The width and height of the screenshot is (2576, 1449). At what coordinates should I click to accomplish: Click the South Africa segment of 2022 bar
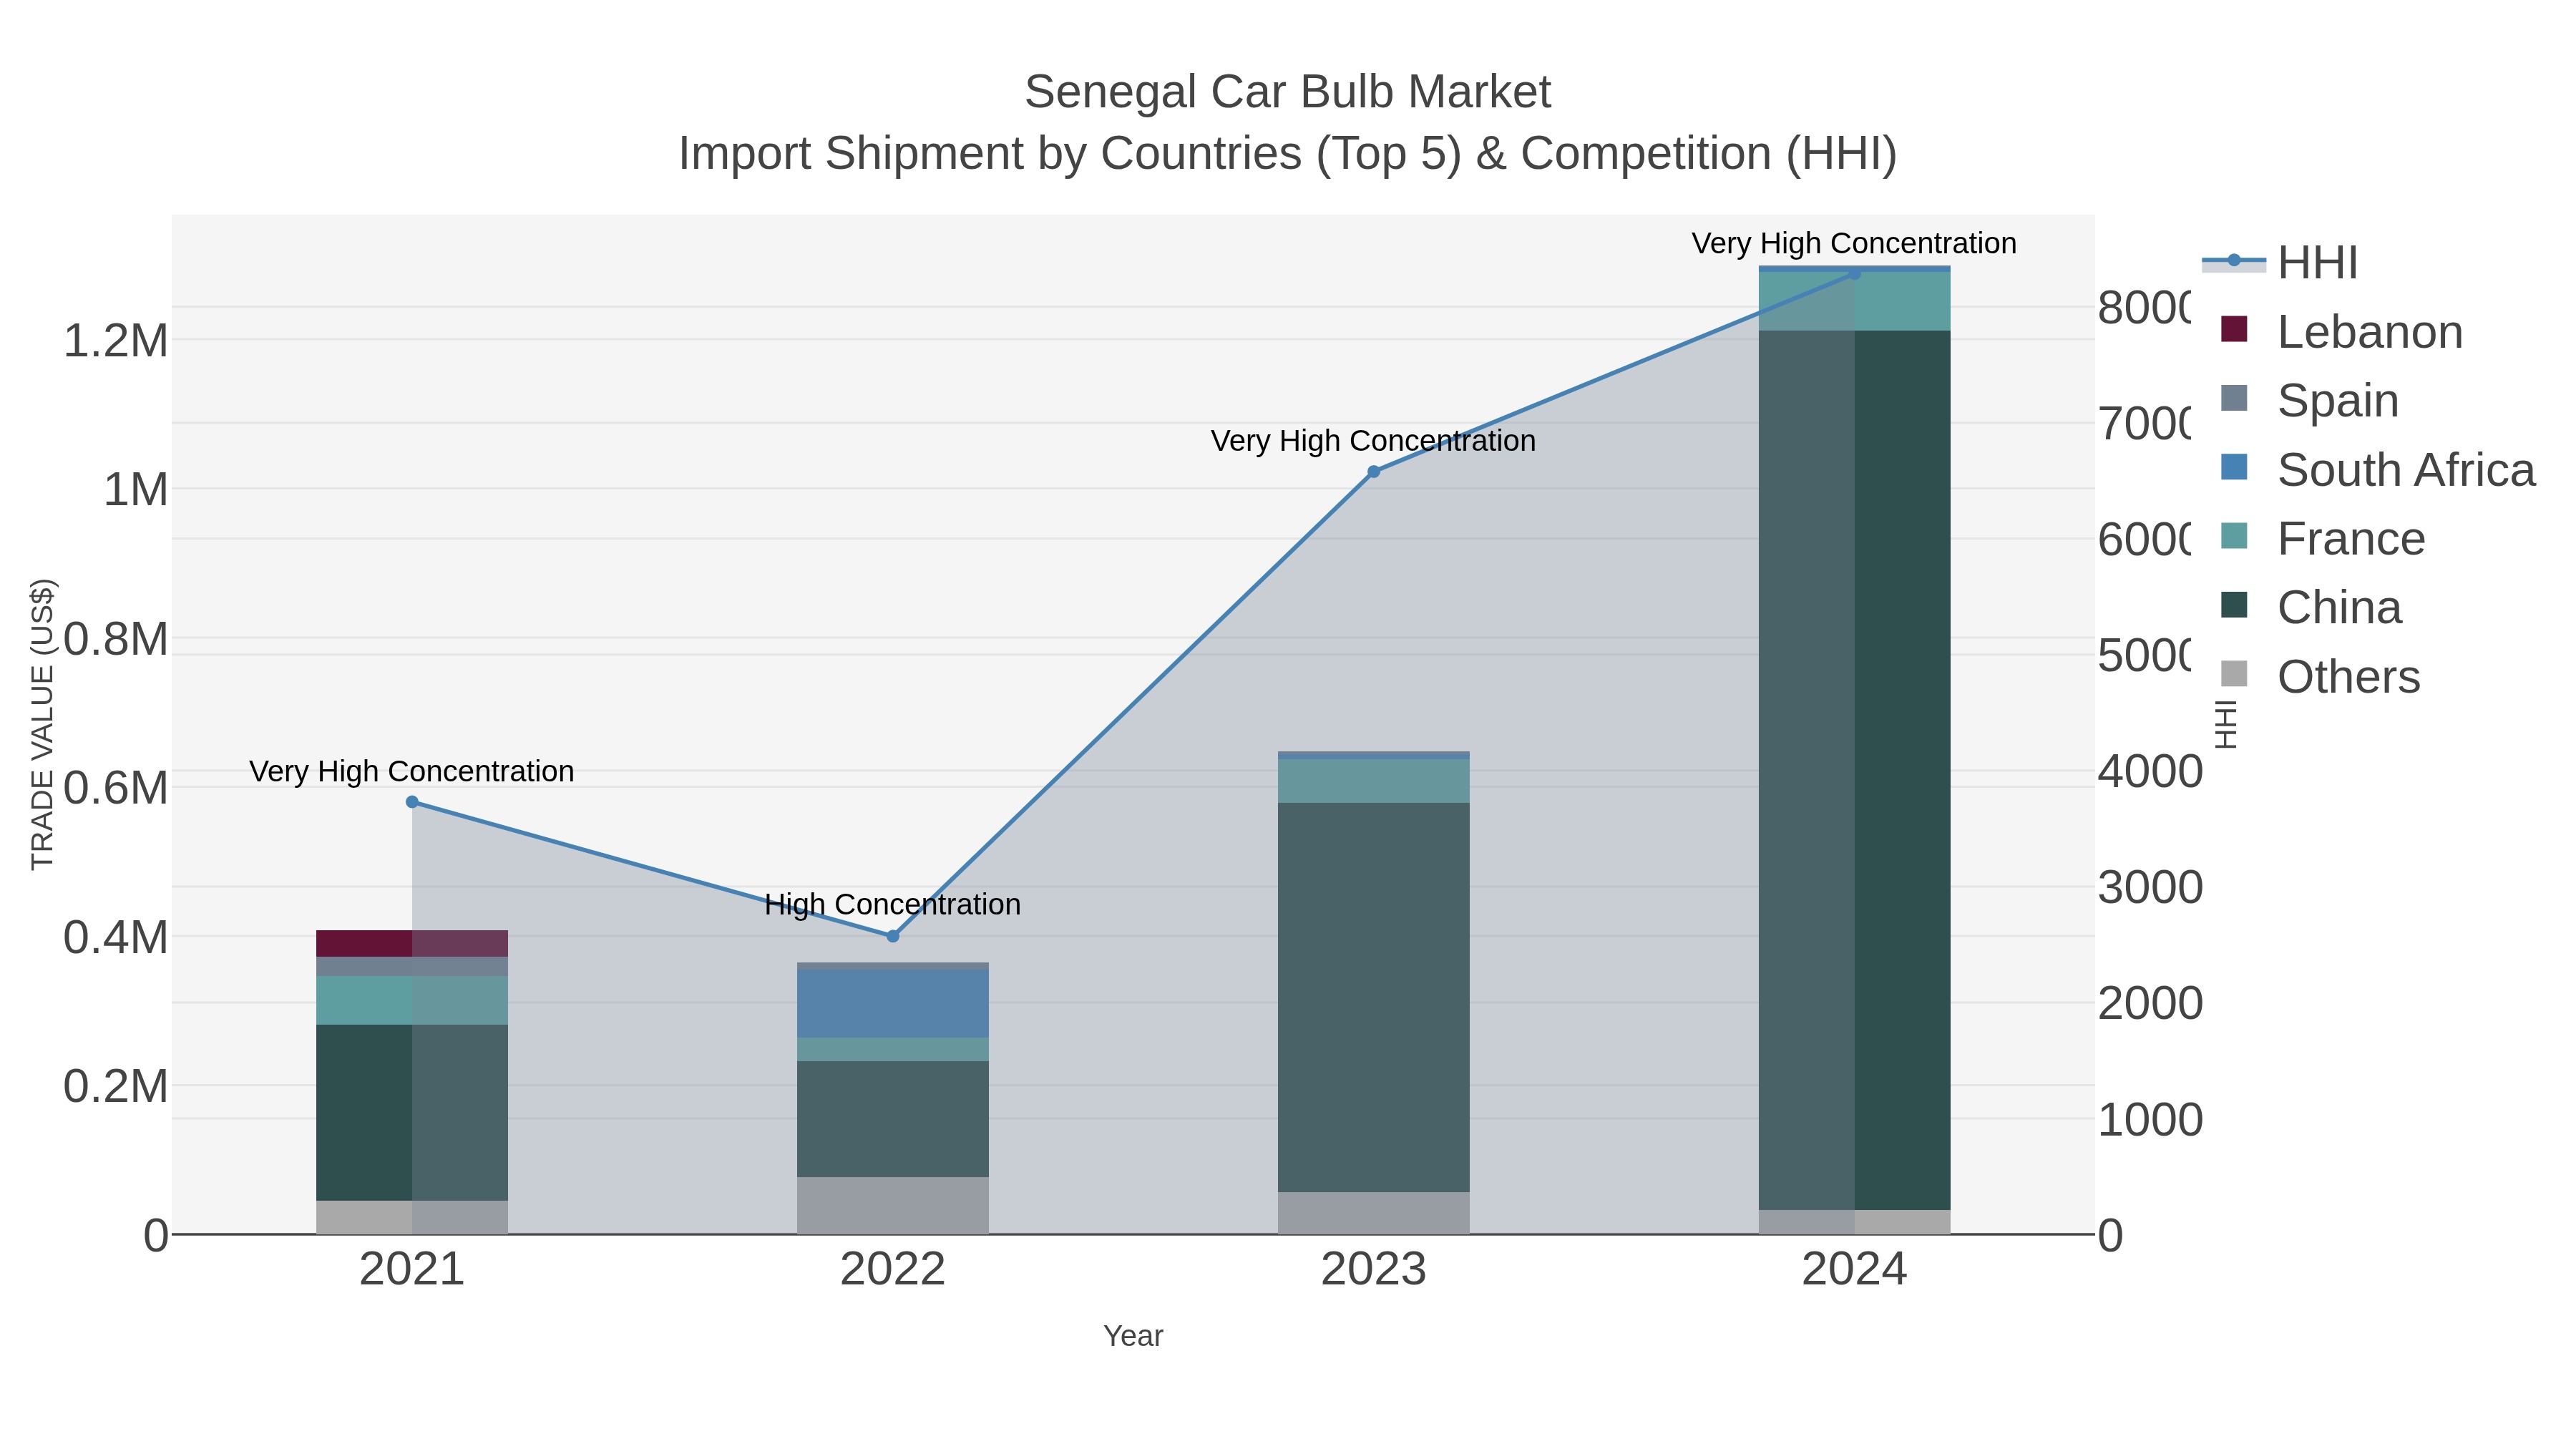click(893, 1004)
